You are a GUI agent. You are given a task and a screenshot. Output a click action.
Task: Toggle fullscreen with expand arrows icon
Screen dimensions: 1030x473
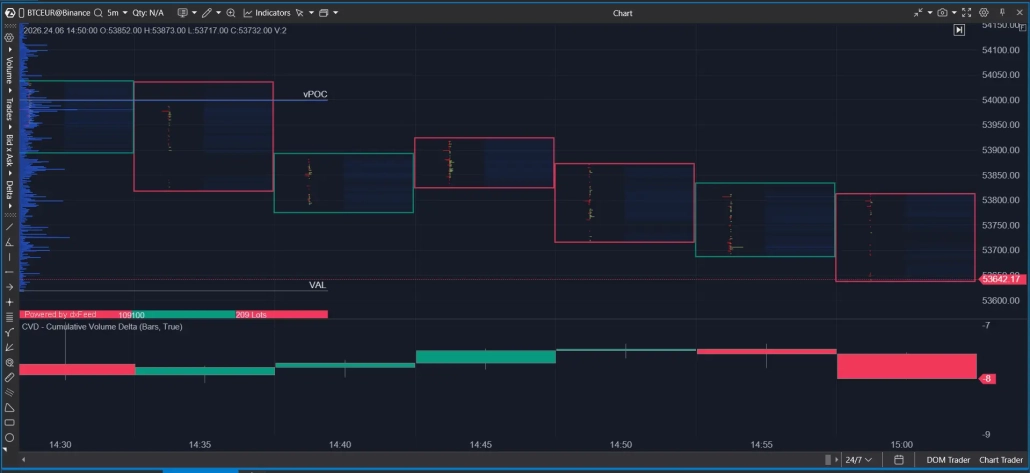click(x=966, y=12)
